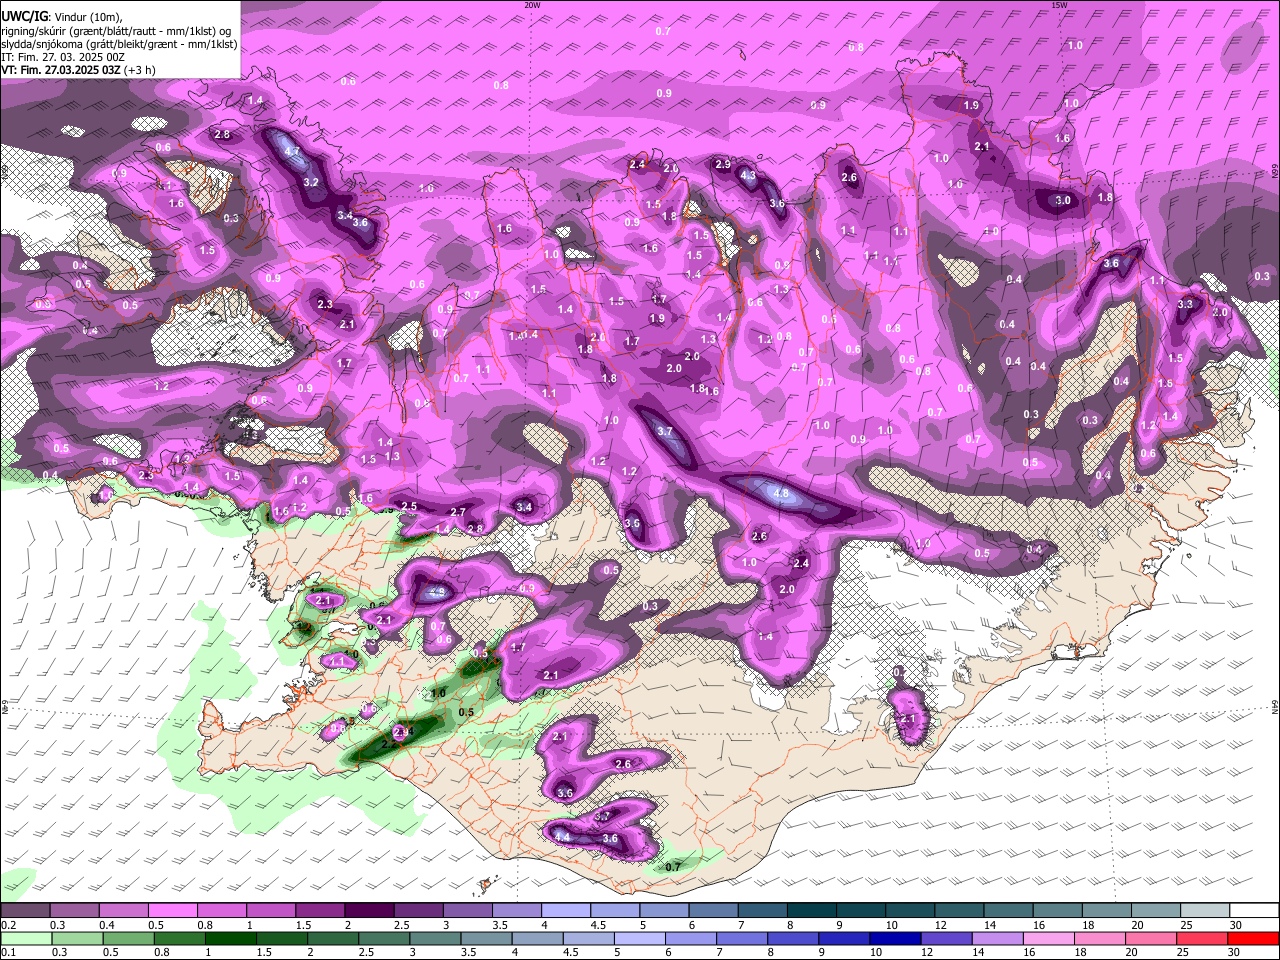1280x960 pixels.
Task: Select the dark mauve 0.2 swatch in snow scale
Action: pyautogui.click(x=25, y=911)
